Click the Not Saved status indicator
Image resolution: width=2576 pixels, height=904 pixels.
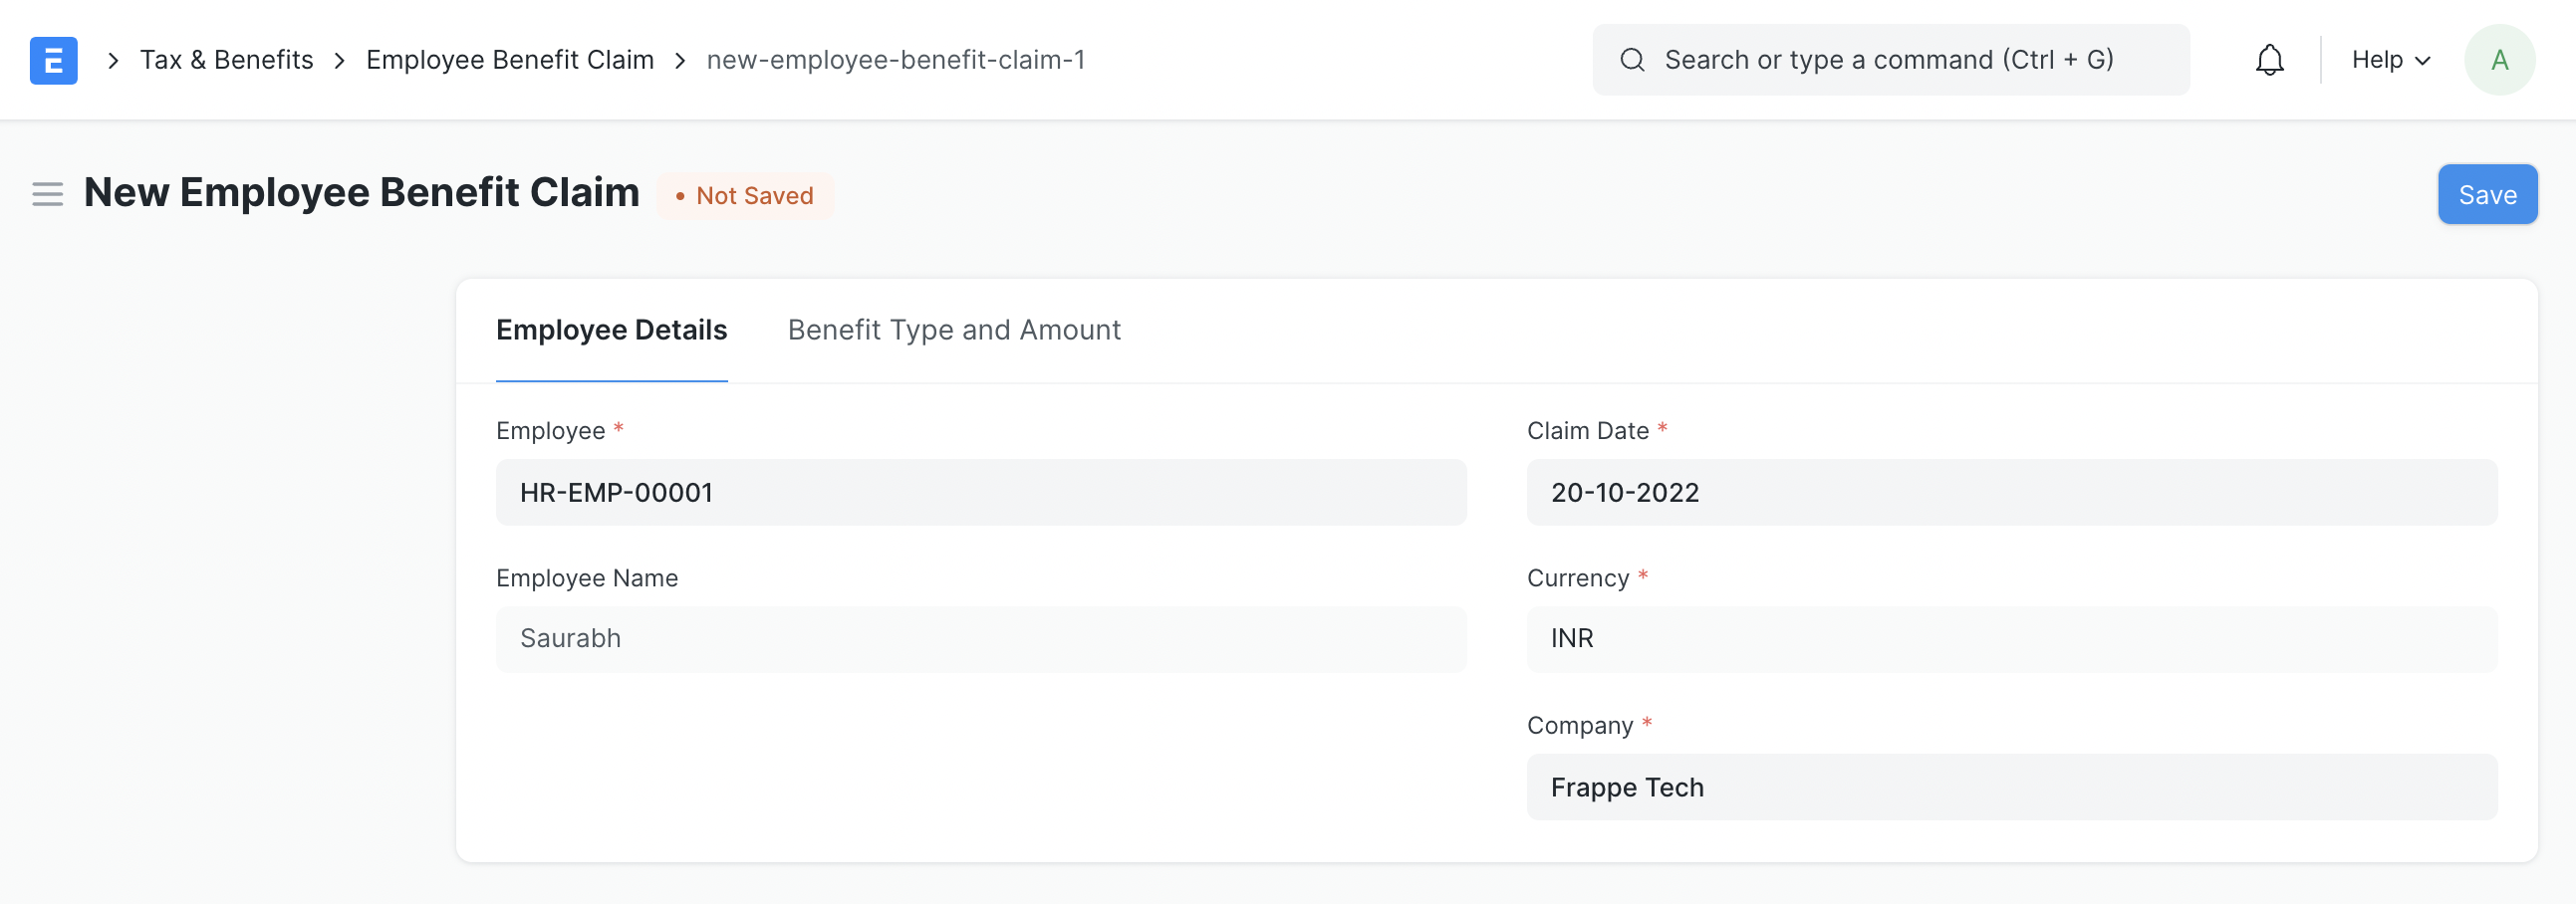coord(745,196)
